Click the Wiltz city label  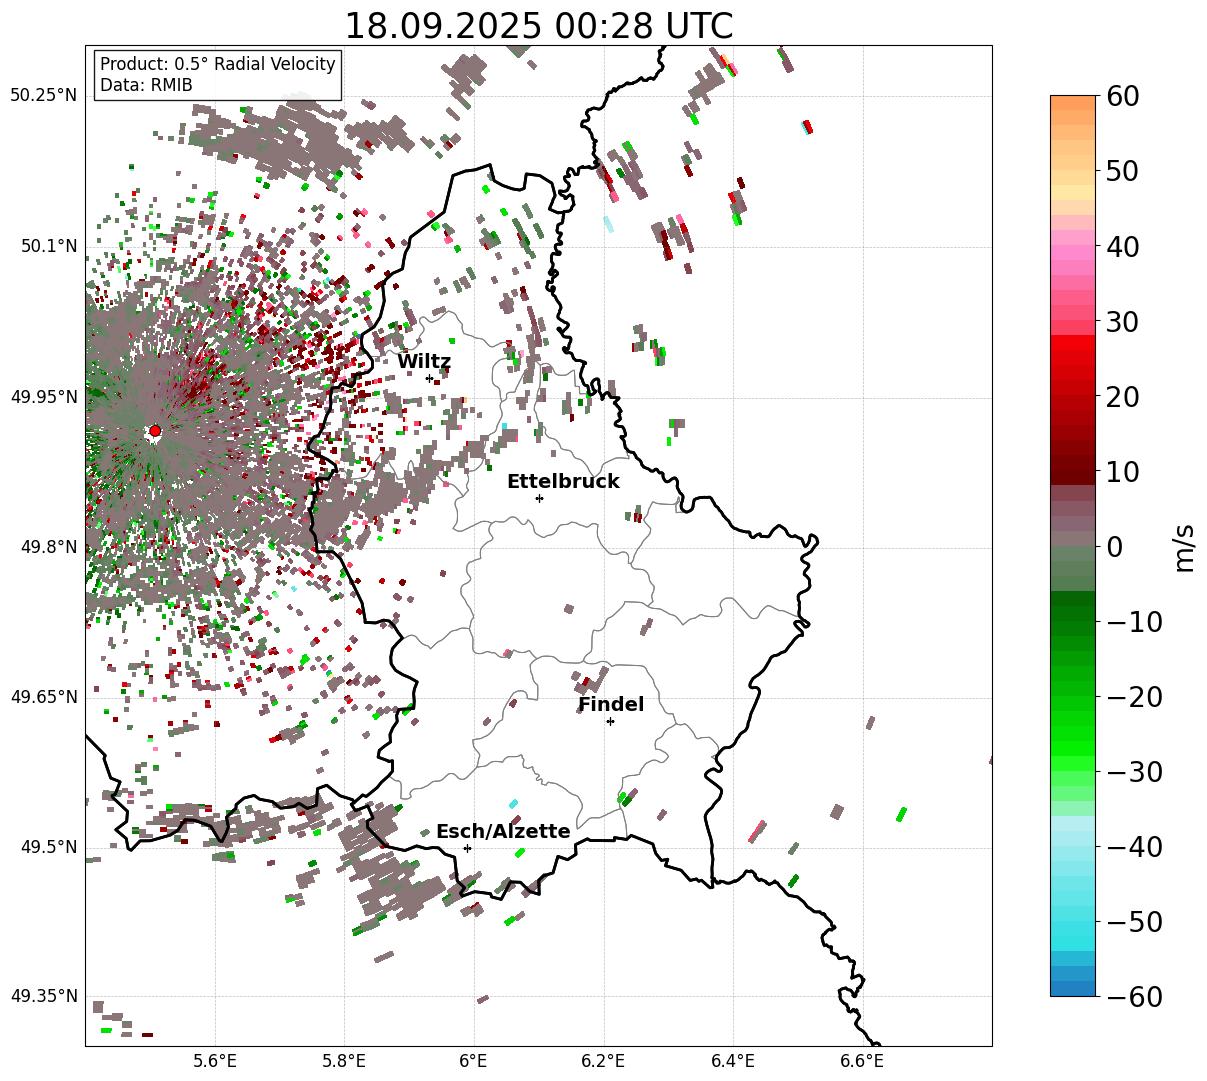[x=424, y=362]
